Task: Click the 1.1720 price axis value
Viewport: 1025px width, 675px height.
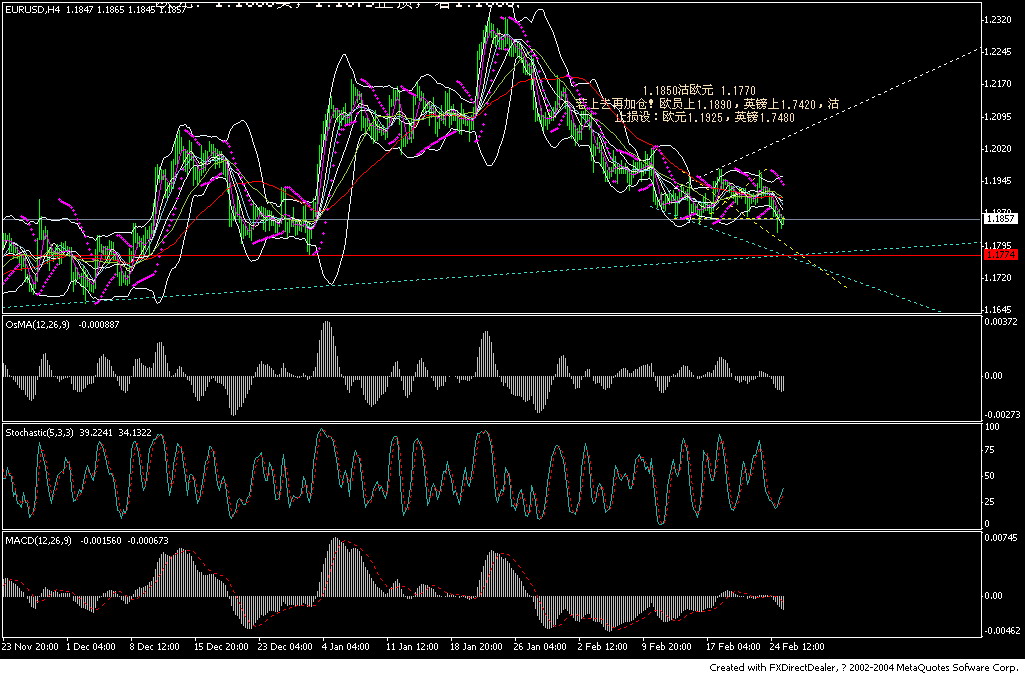Action: (1000, 278)
